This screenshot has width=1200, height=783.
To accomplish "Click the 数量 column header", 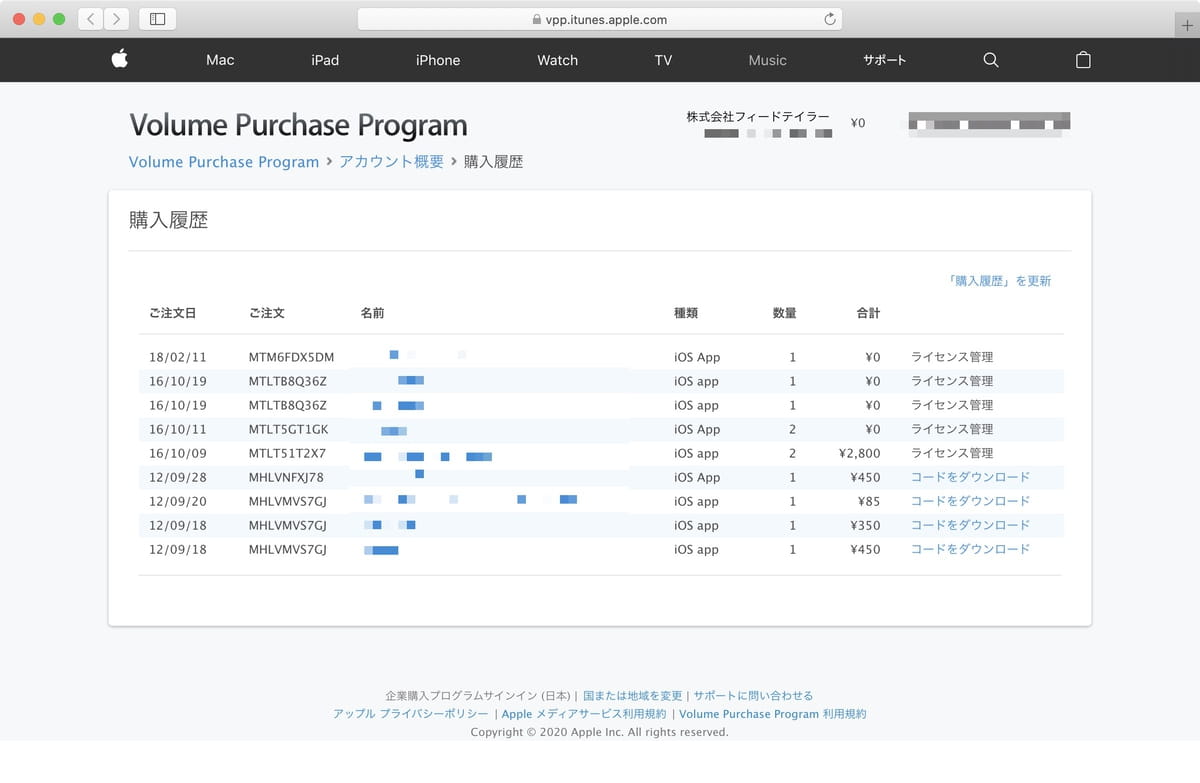I will click(x=785, y=313).
